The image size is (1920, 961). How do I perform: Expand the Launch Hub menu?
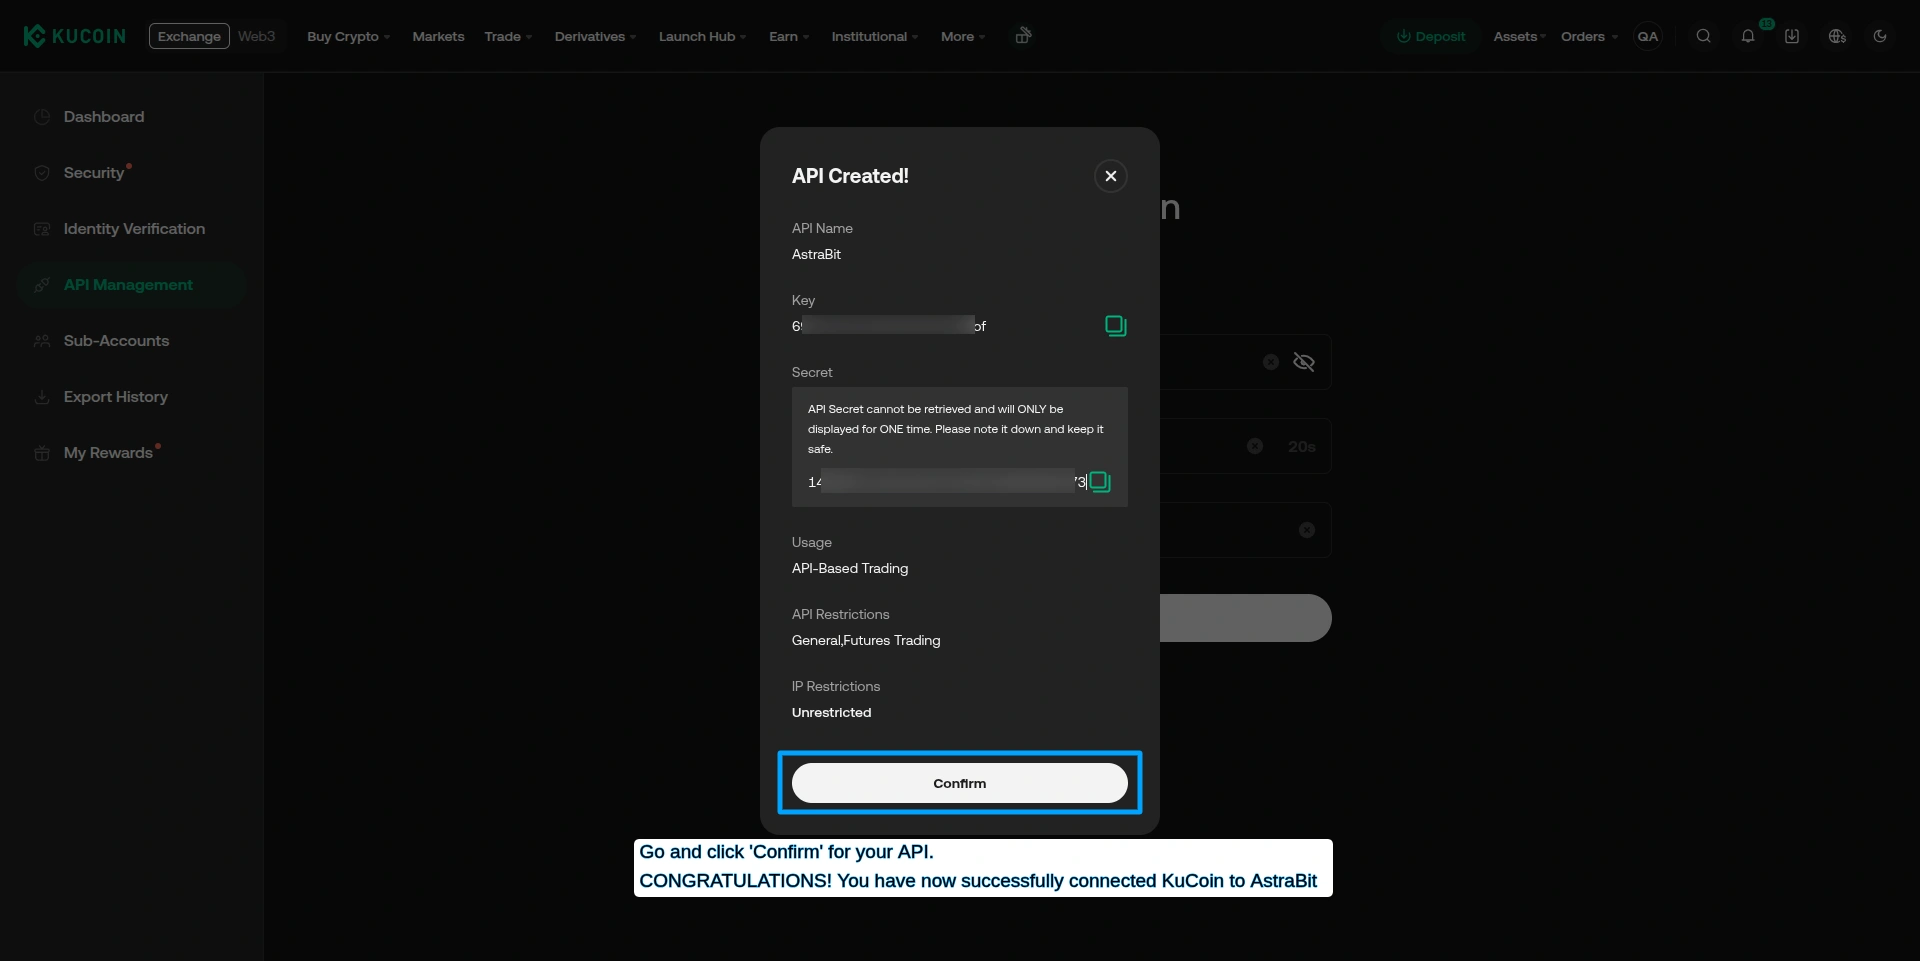[702, 36]
